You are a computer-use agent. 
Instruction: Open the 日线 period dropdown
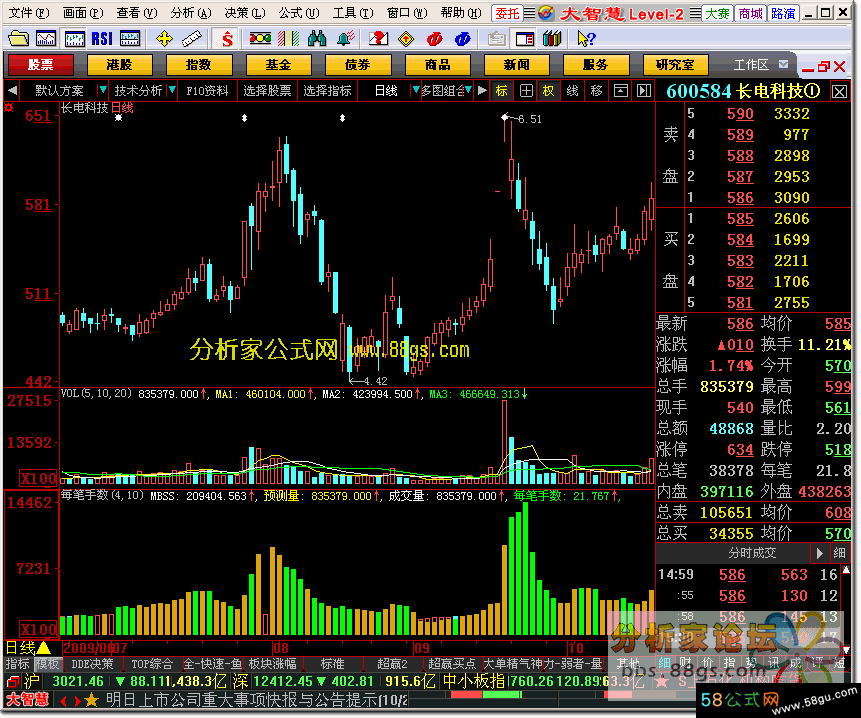(416, 90)
